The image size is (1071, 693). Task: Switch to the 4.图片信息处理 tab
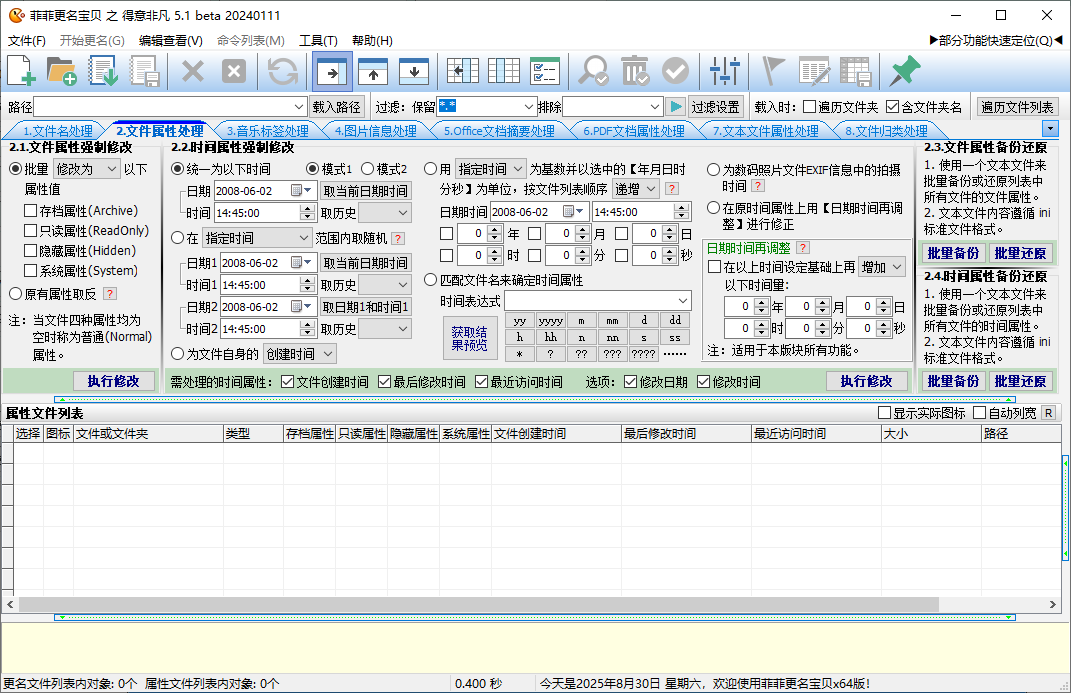[374, 131]
